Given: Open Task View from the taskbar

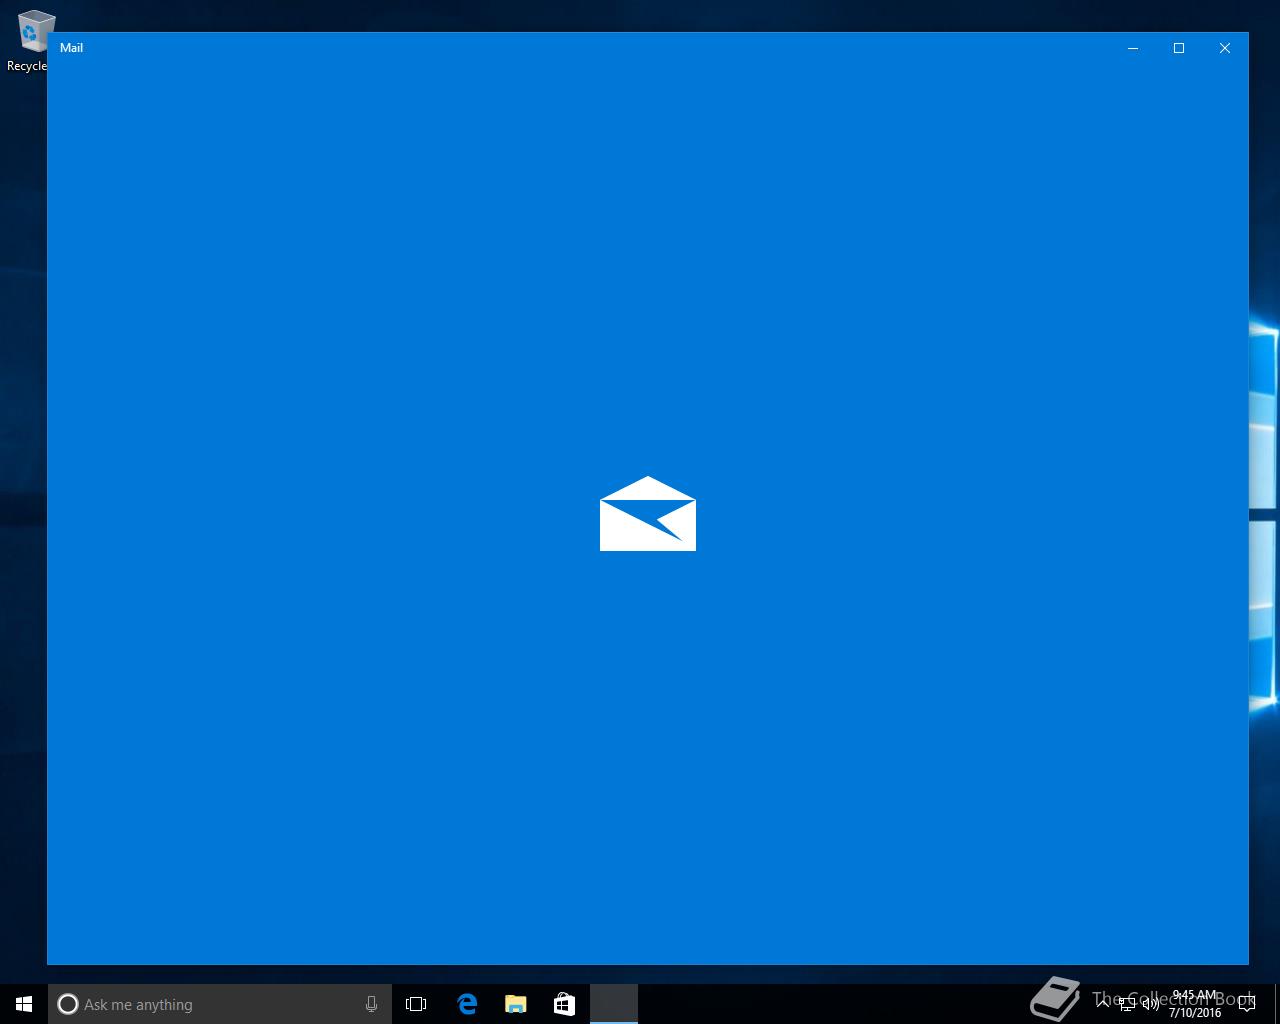Looking at the screenshot, I should [416, 1004].
